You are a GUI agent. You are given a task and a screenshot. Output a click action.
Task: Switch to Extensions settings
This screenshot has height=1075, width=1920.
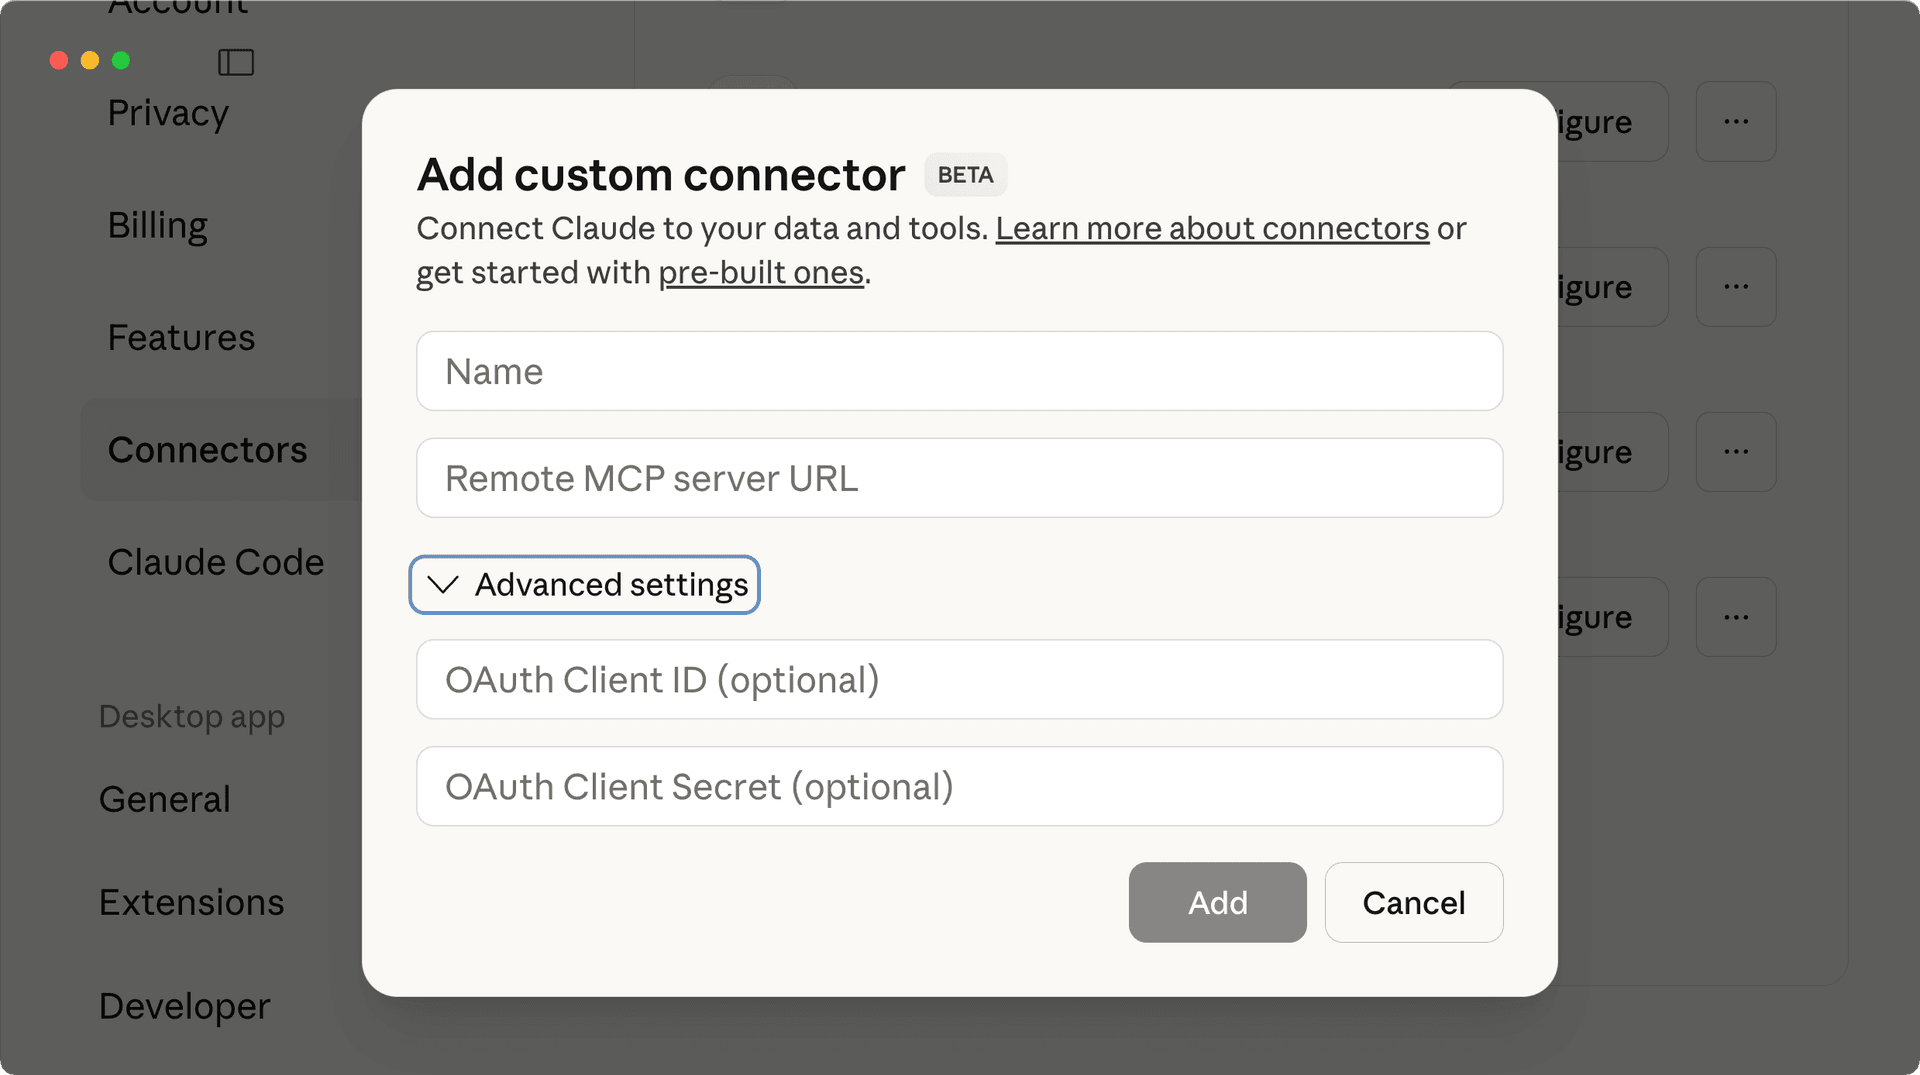pos(192,903)
